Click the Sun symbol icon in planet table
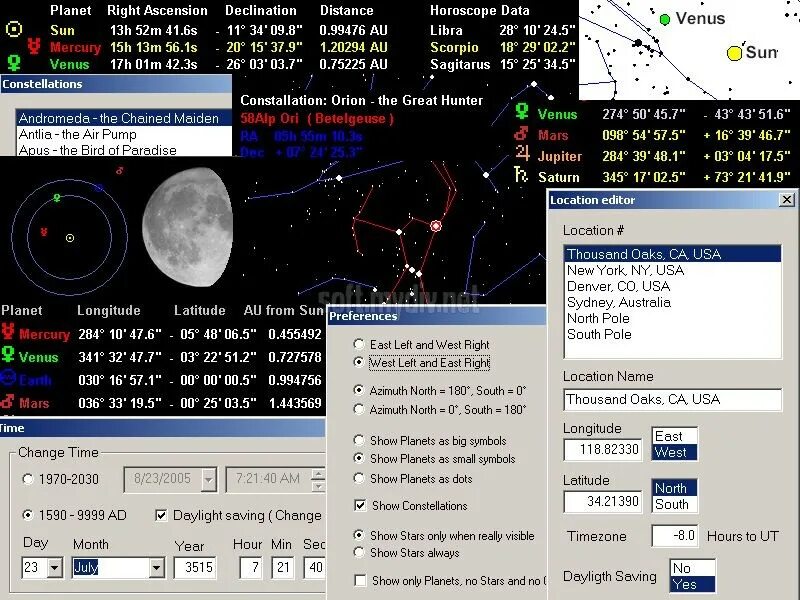Viewport: 800px width, 600px height. coord(14,29)
